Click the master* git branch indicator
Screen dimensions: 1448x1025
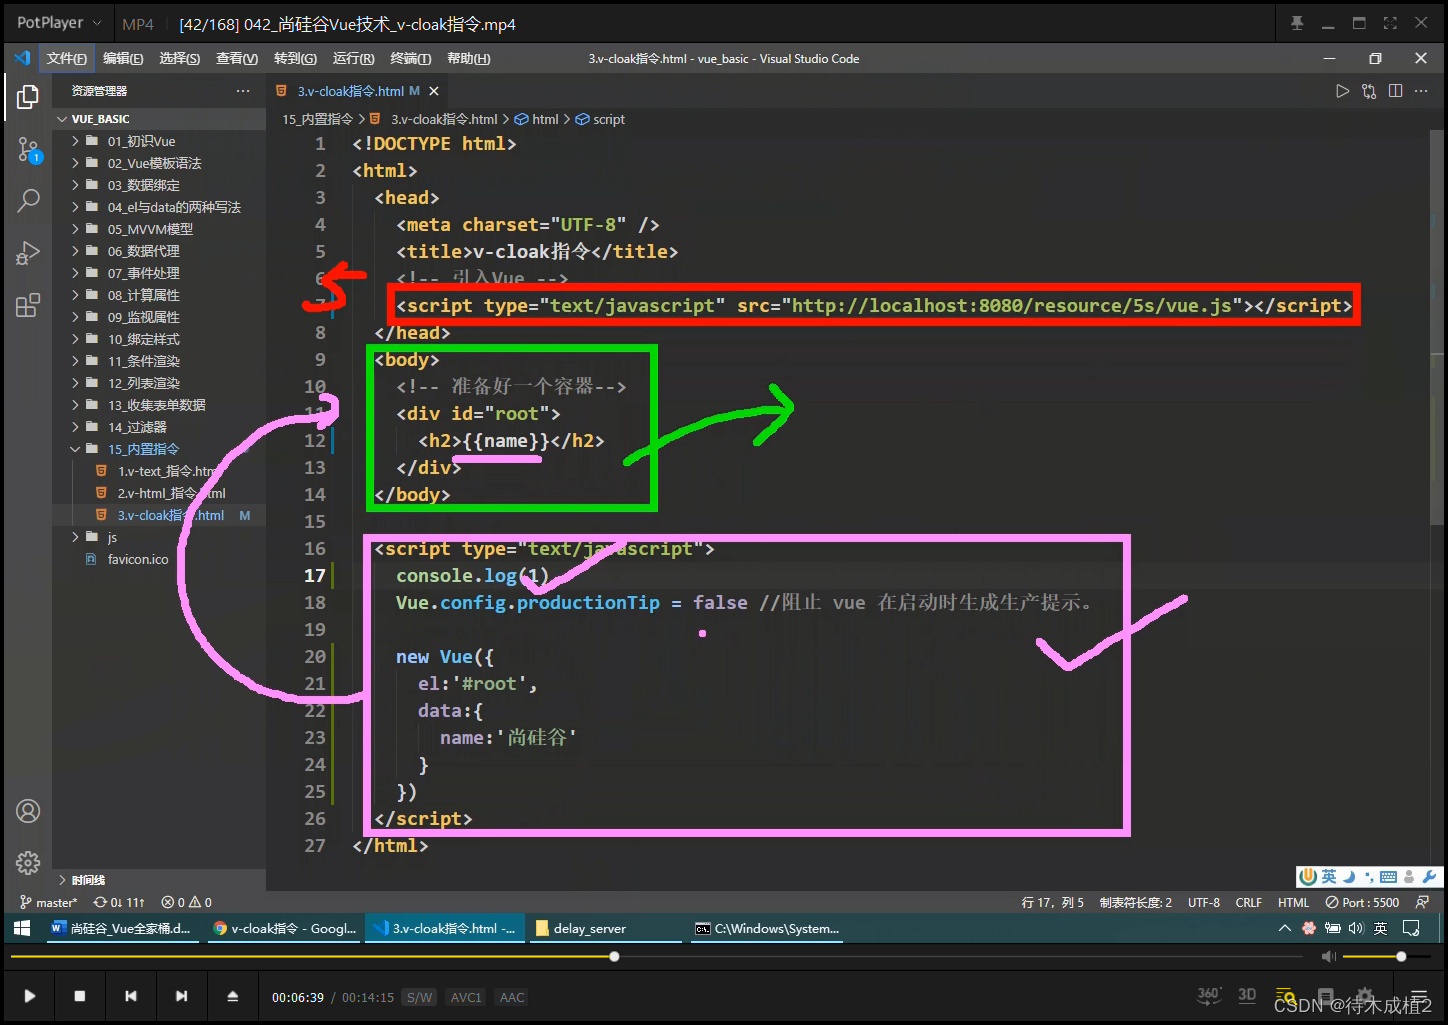click(x=48, y=902)
